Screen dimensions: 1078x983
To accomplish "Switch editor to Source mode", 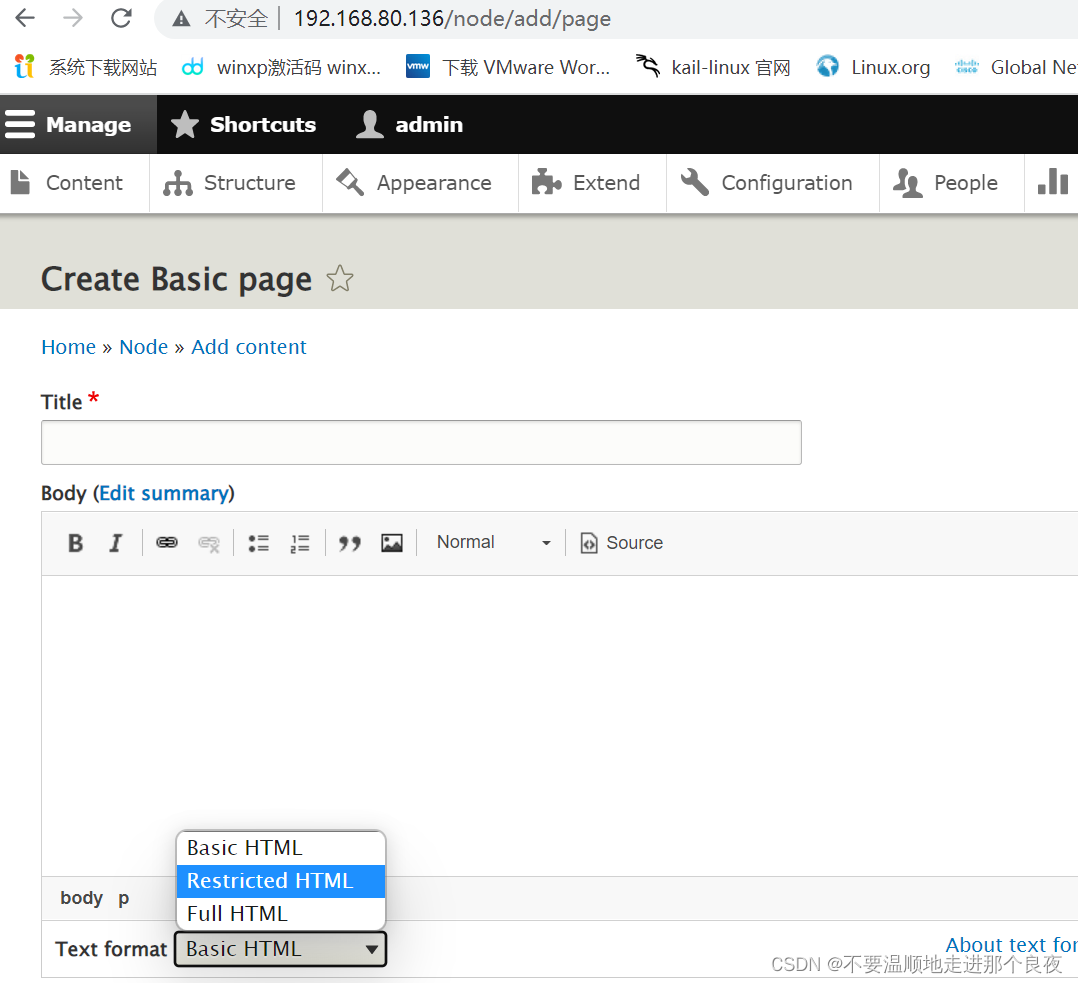I will (x=622, y=543).
